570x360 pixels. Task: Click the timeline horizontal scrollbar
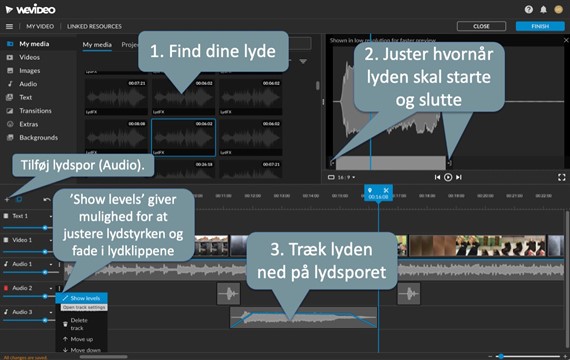pyautogui.click(x=104, y=357)
